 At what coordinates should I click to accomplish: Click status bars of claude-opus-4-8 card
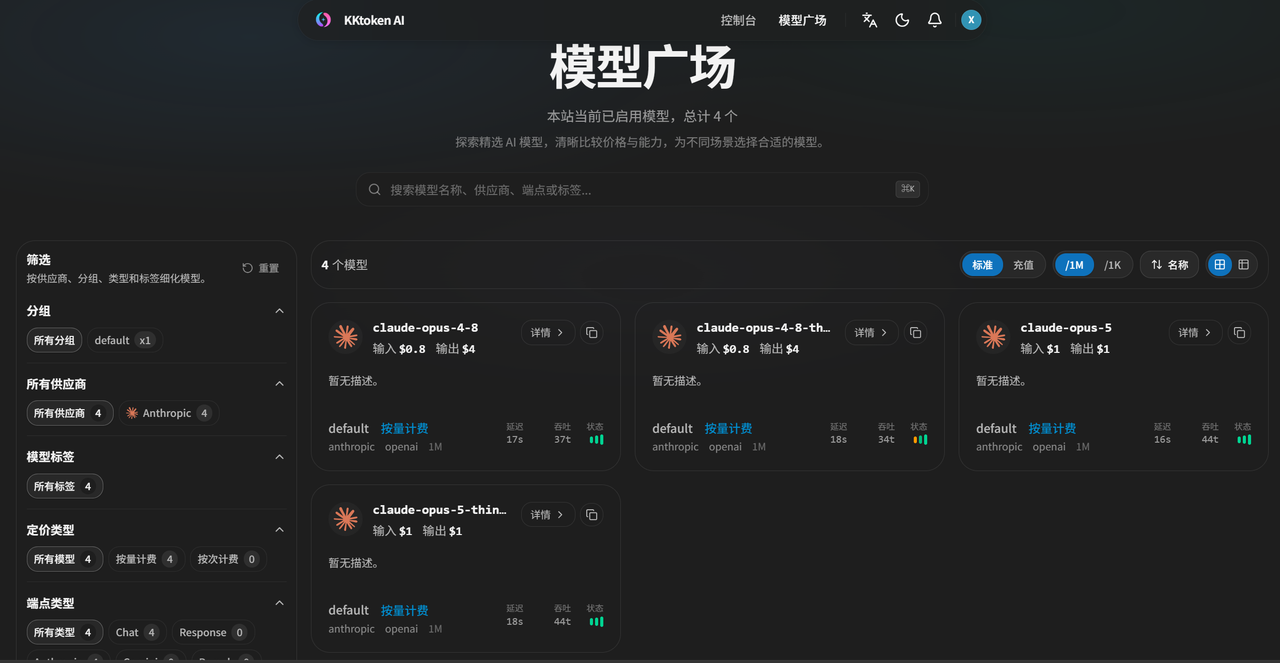pos(596,439)
